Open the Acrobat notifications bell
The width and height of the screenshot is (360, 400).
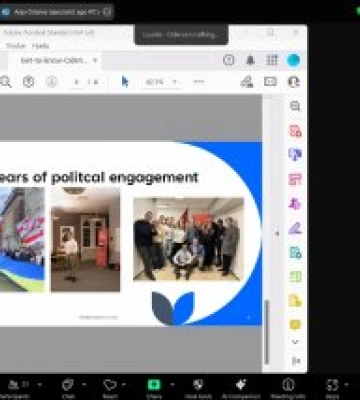(x=250, y=60)
